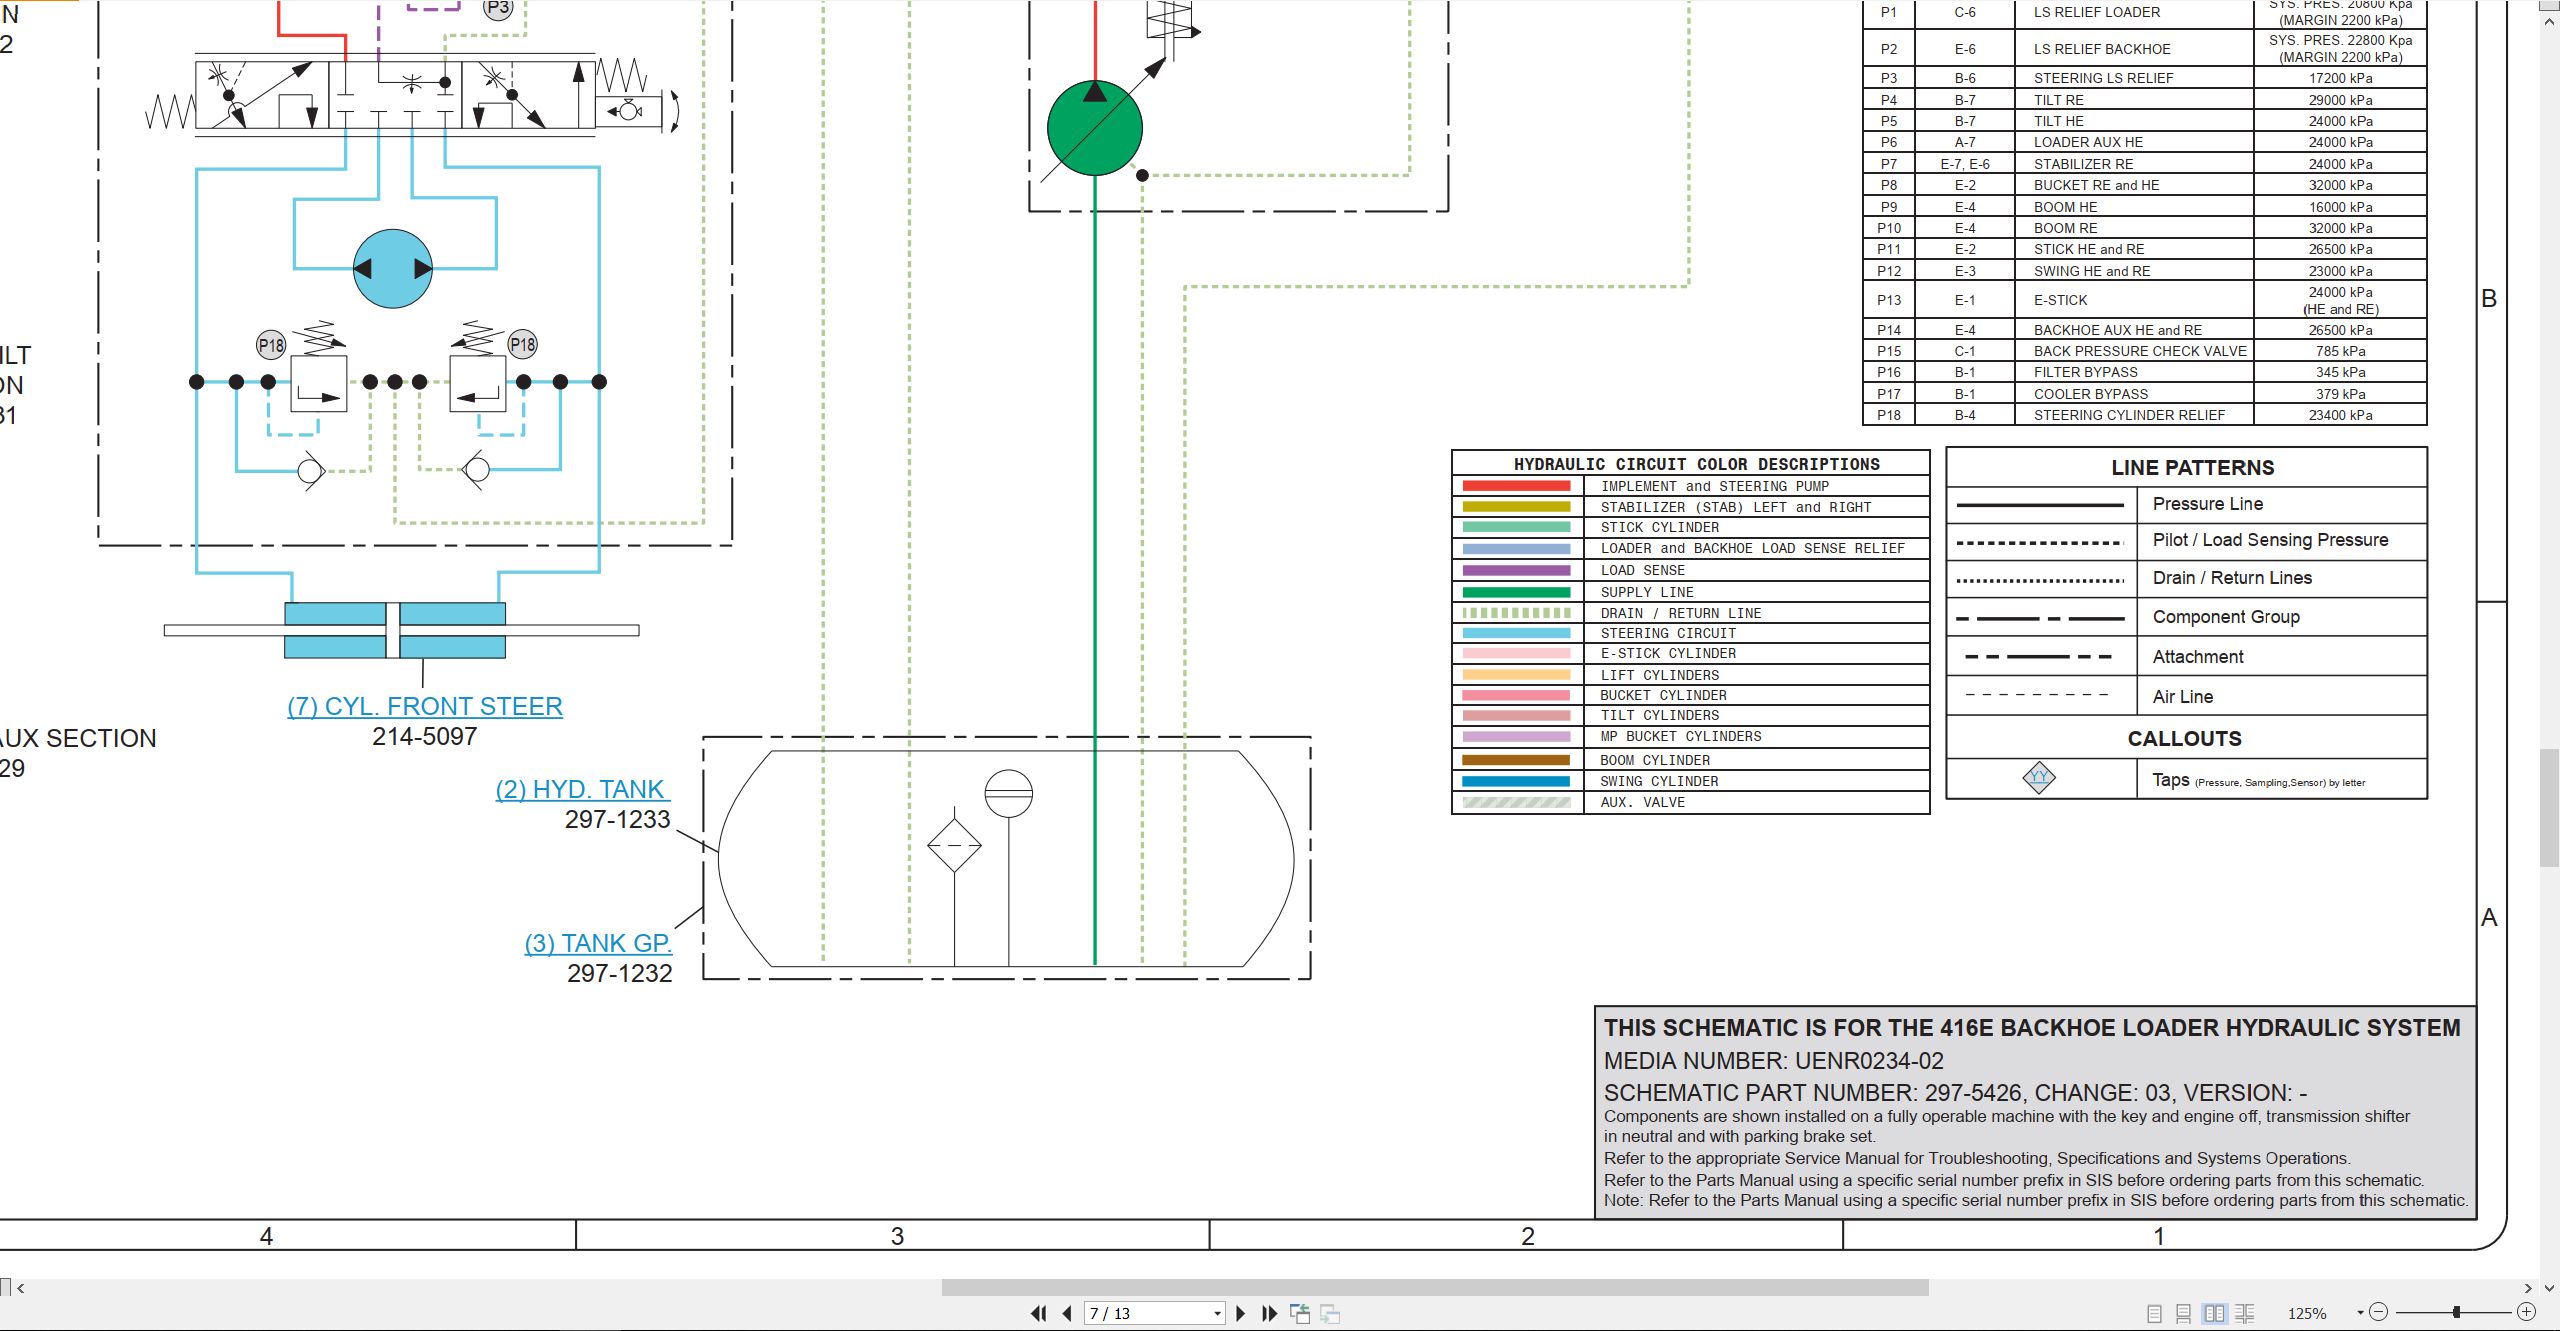The image size is (2560, 1331).
Task: Click the HYDRAULIC CIRCUIT COLOR DESCRIPTIONS header
Action: (1697, 464)
